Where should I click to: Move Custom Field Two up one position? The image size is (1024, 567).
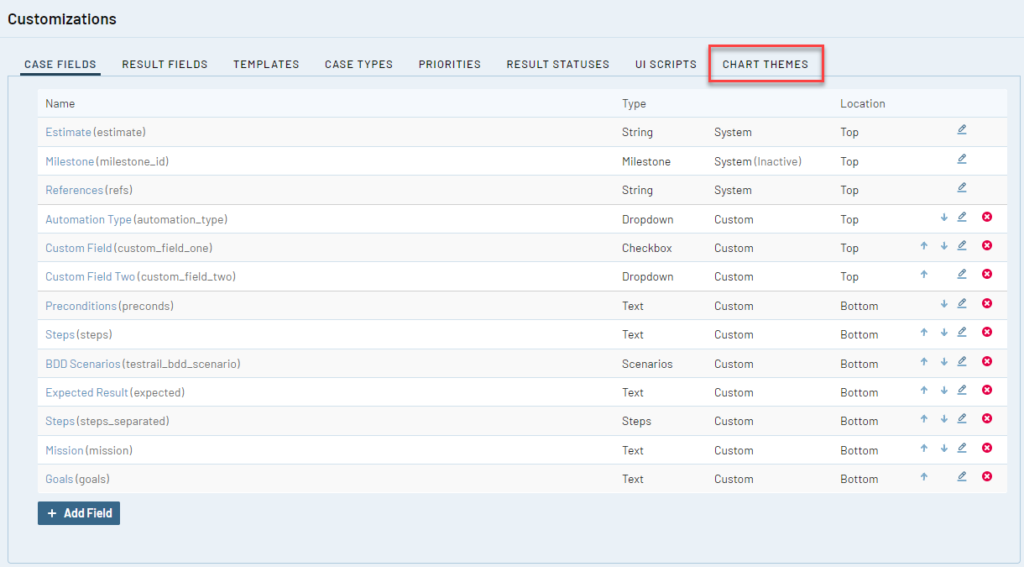click(x=924, y=274)
